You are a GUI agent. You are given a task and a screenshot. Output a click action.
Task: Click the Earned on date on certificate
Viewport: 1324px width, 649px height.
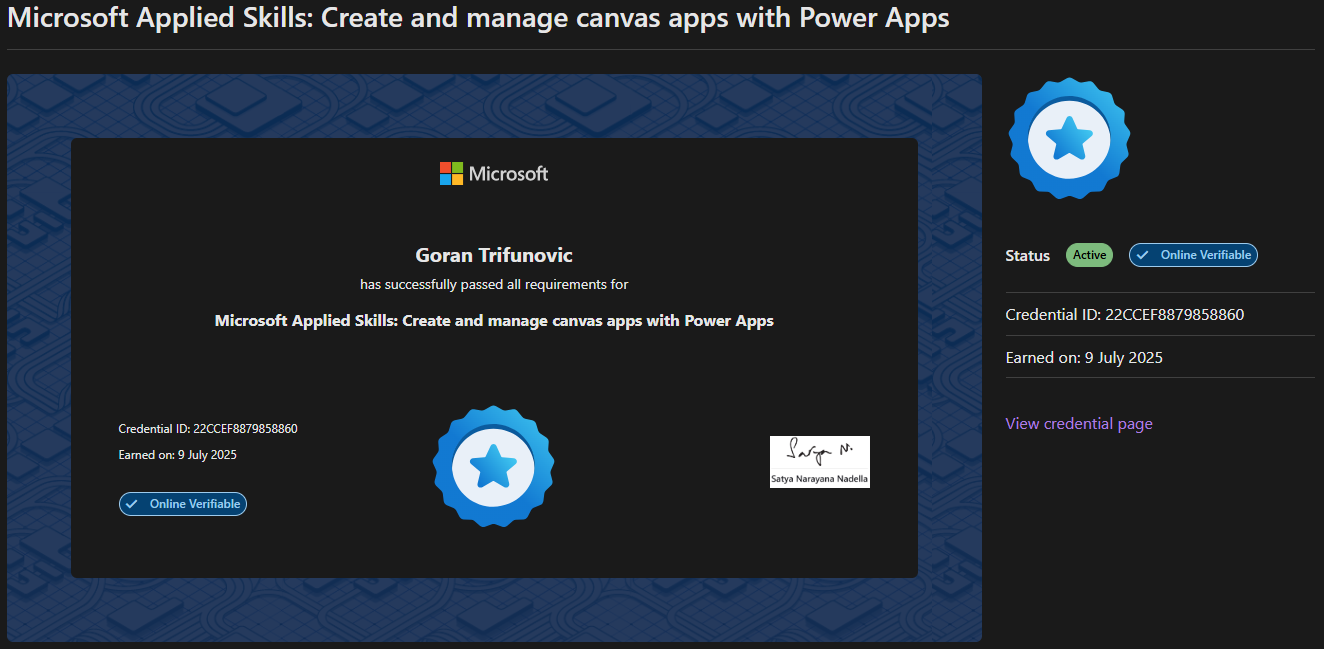[x=177, y=455]
